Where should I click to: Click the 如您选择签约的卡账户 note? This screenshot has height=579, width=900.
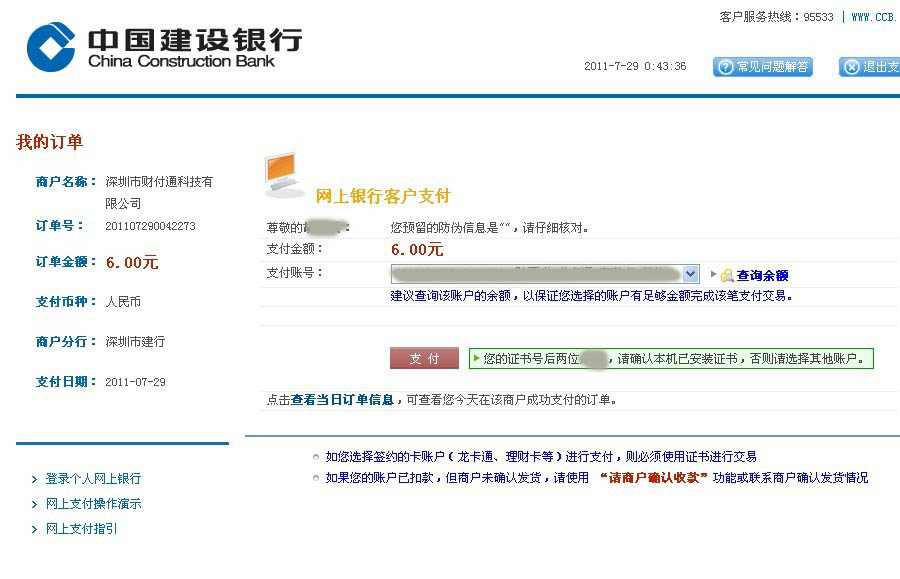[x=541, y=457]
